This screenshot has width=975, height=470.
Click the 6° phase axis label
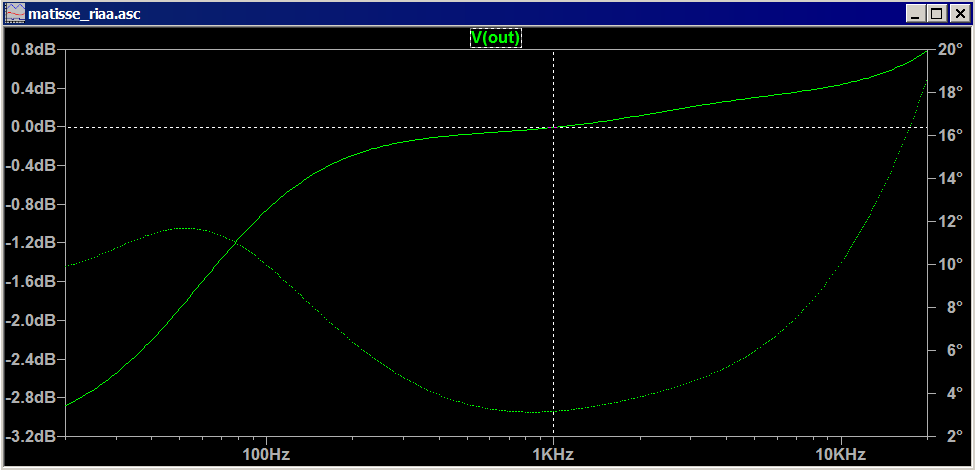947,351
